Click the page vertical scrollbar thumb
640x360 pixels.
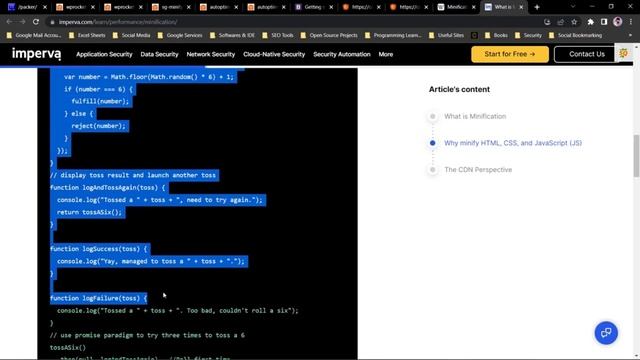tap(636, 156)
